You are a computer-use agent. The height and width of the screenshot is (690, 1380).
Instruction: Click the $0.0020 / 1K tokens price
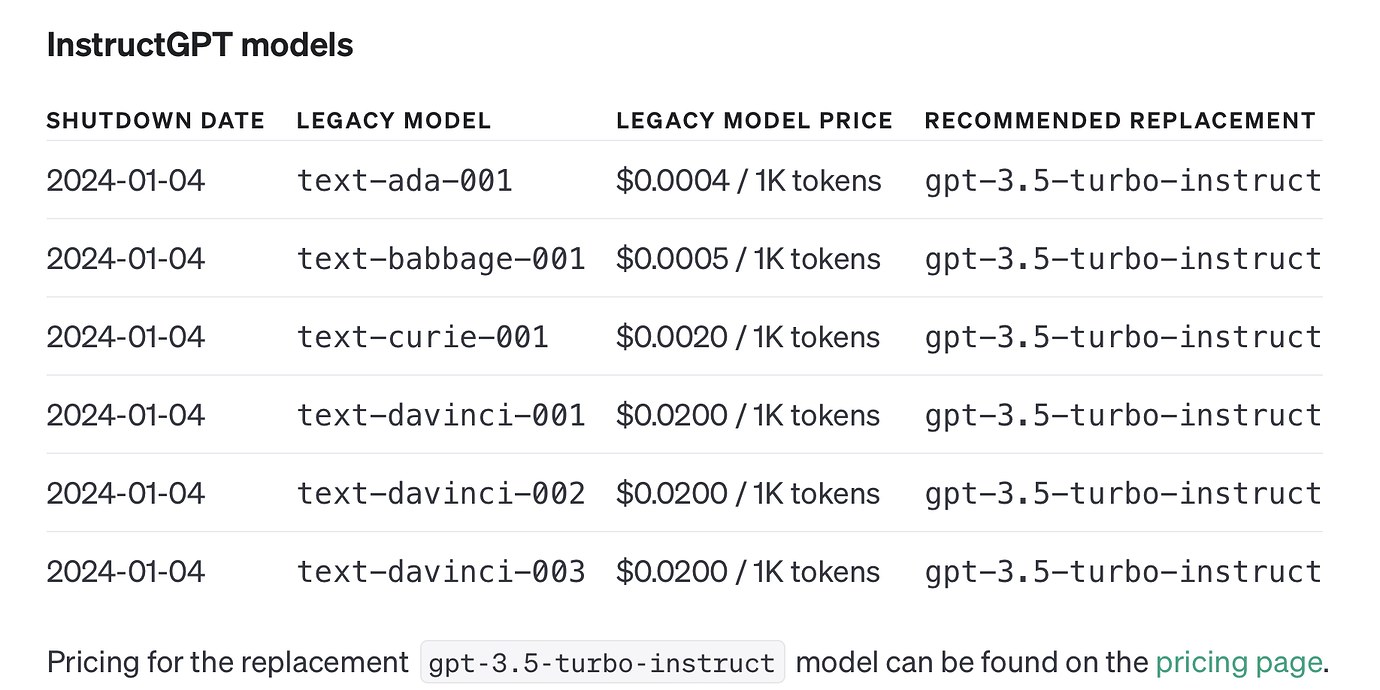click(x=749, y=337)
